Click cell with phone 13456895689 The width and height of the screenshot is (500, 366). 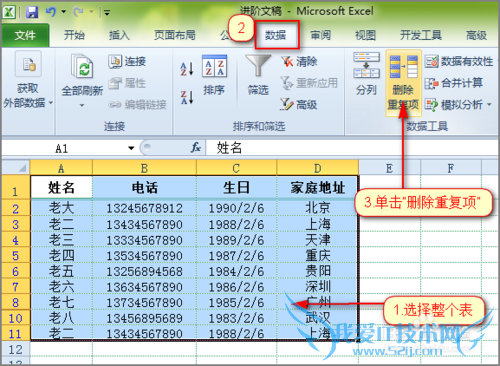(x=145, y=318)
